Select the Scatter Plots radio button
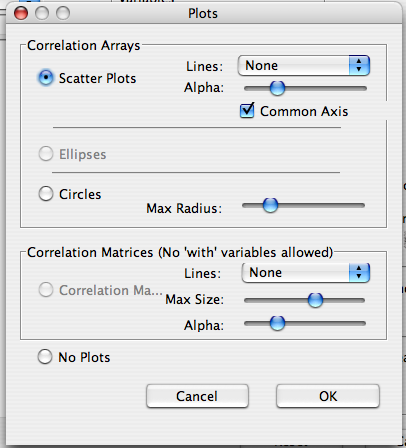 click(46, 78)
